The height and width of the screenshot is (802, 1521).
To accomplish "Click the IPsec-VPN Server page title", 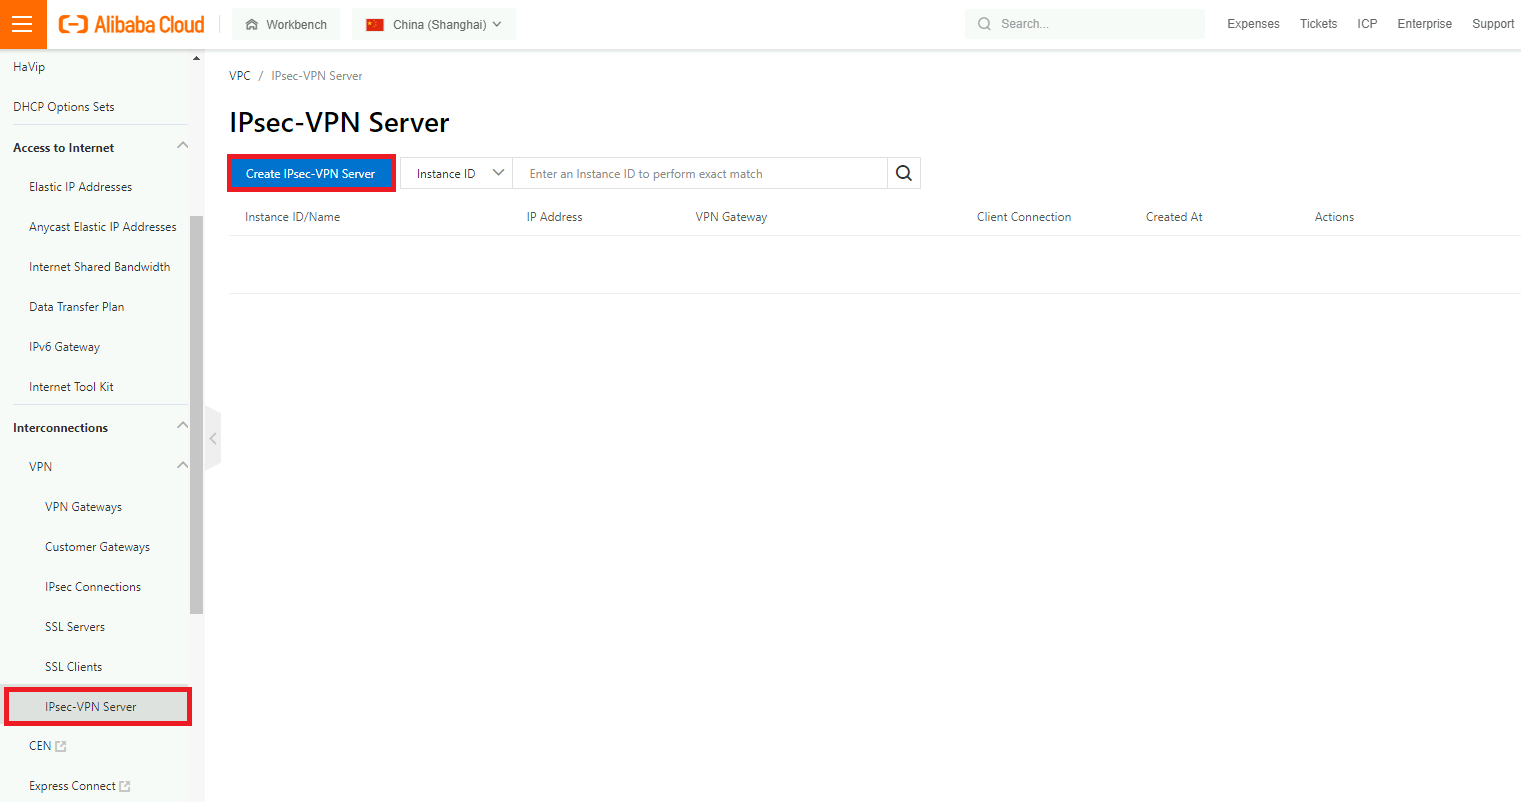I will pos(339,122).
